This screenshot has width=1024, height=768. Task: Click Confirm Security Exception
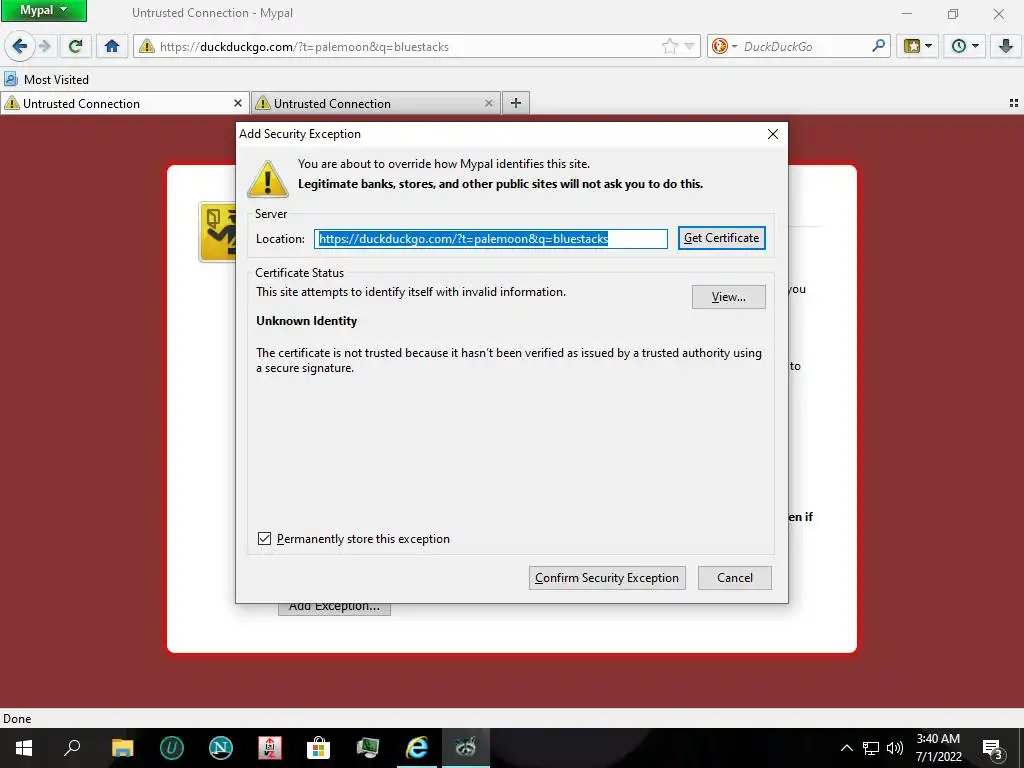(x=607, y=577)
